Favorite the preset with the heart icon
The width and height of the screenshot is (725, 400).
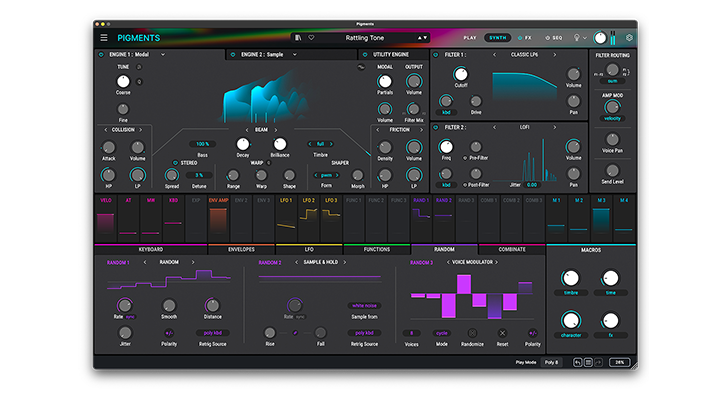pyautogui.click(x=311, y=37)
